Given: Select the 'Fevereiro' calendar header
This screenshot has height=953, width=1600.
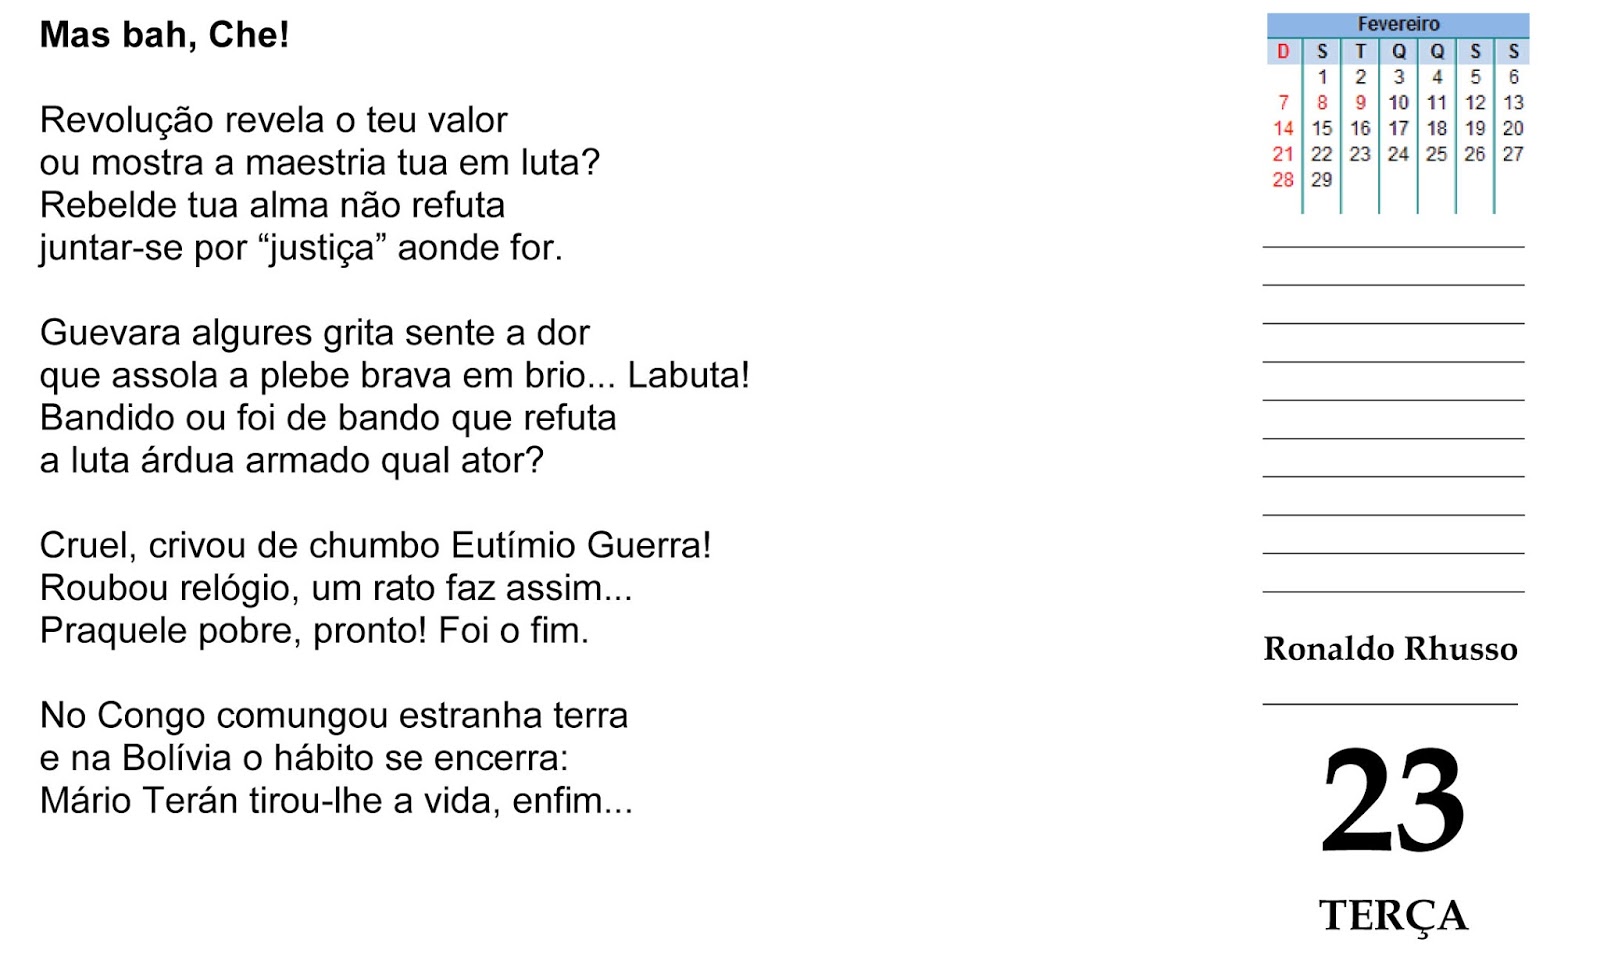Looking at the screenshot, I should pyautogui.click(x=1397, y=24).
